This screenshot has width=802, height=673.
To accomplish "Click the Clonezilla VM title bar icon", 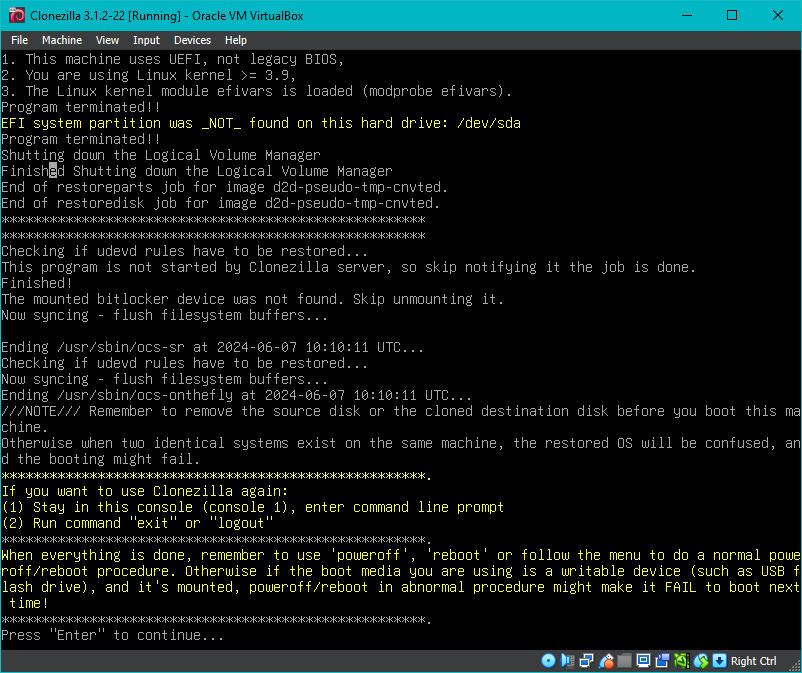I will pyautogui.click(x=16, y=15).
